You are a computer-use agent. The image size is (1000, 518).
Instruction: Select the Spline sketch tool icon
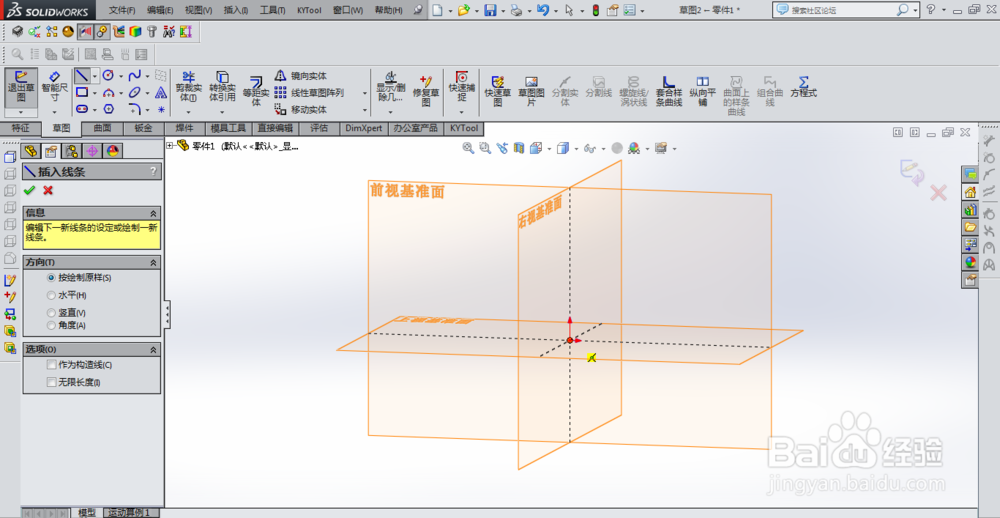pos(135,76)
